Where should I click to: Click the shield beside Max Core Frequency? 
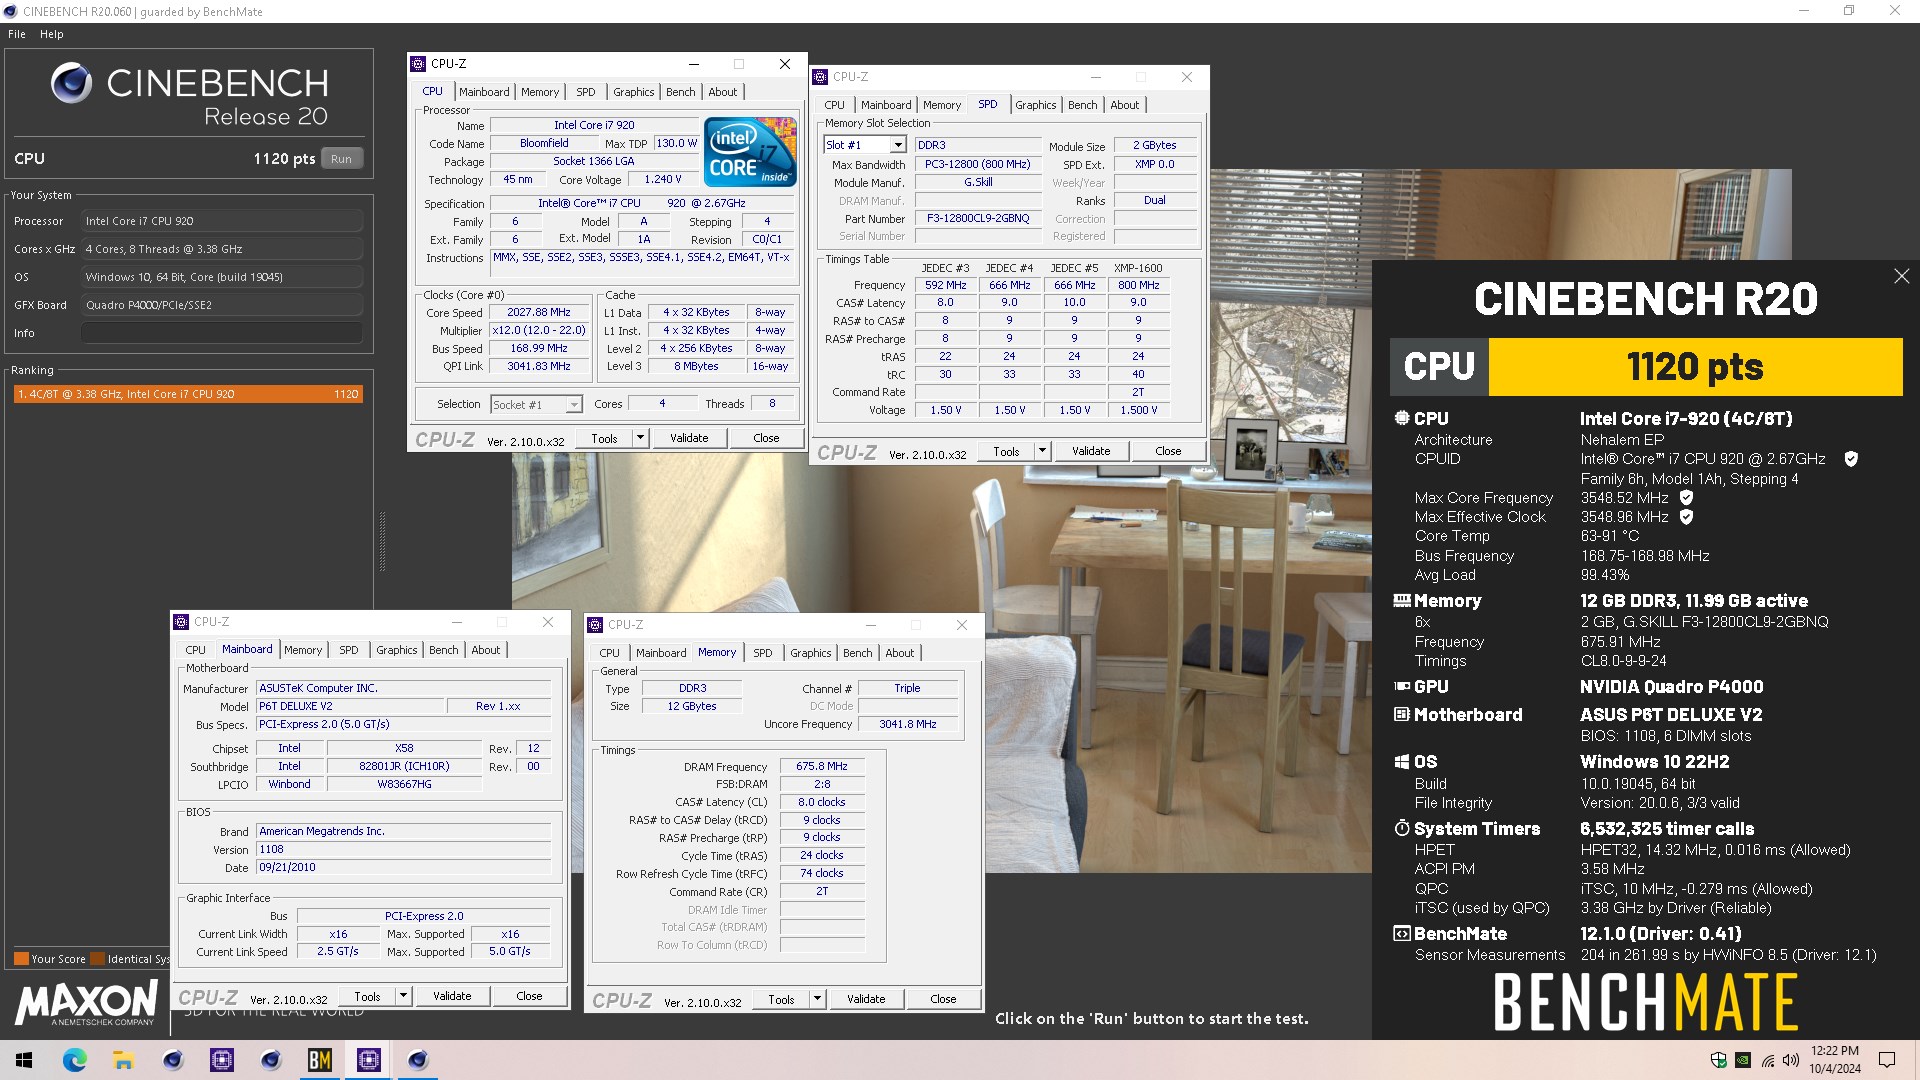click(1686, 497)
